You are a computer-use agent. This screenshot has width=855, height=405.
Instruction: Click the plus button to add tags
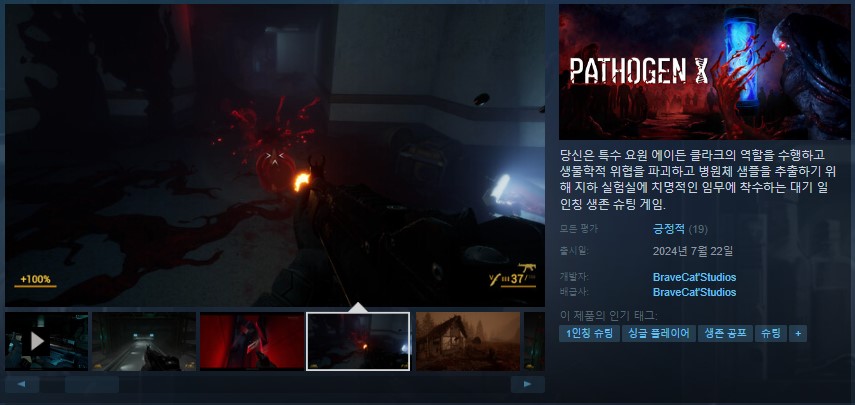pyautogui.click(x=798, y=334)
